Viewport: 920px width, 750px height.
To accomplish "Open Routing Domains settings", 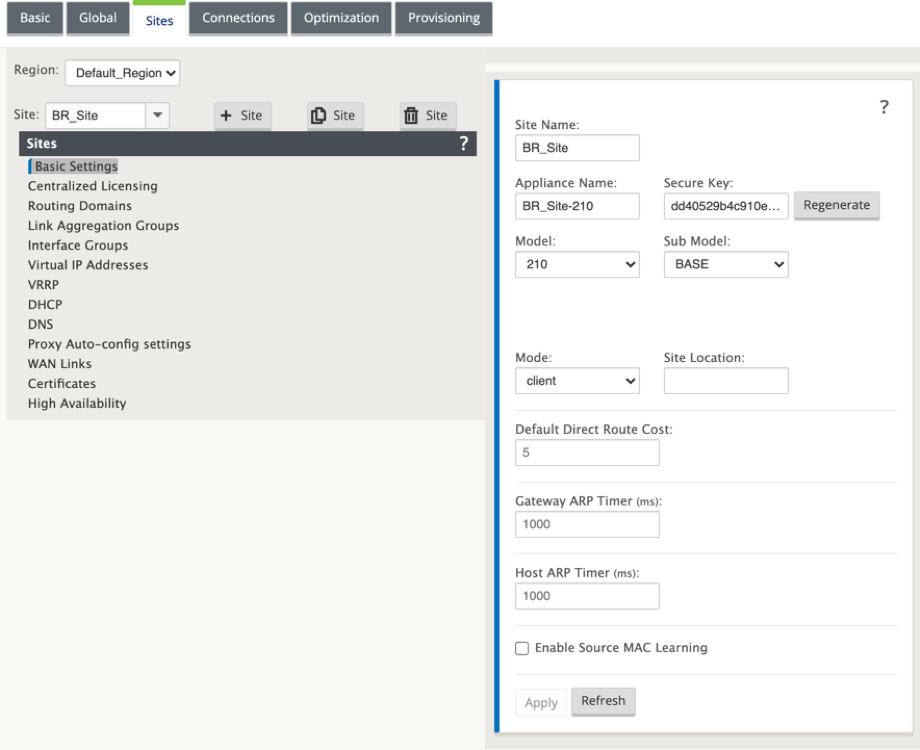I will 80,206.
